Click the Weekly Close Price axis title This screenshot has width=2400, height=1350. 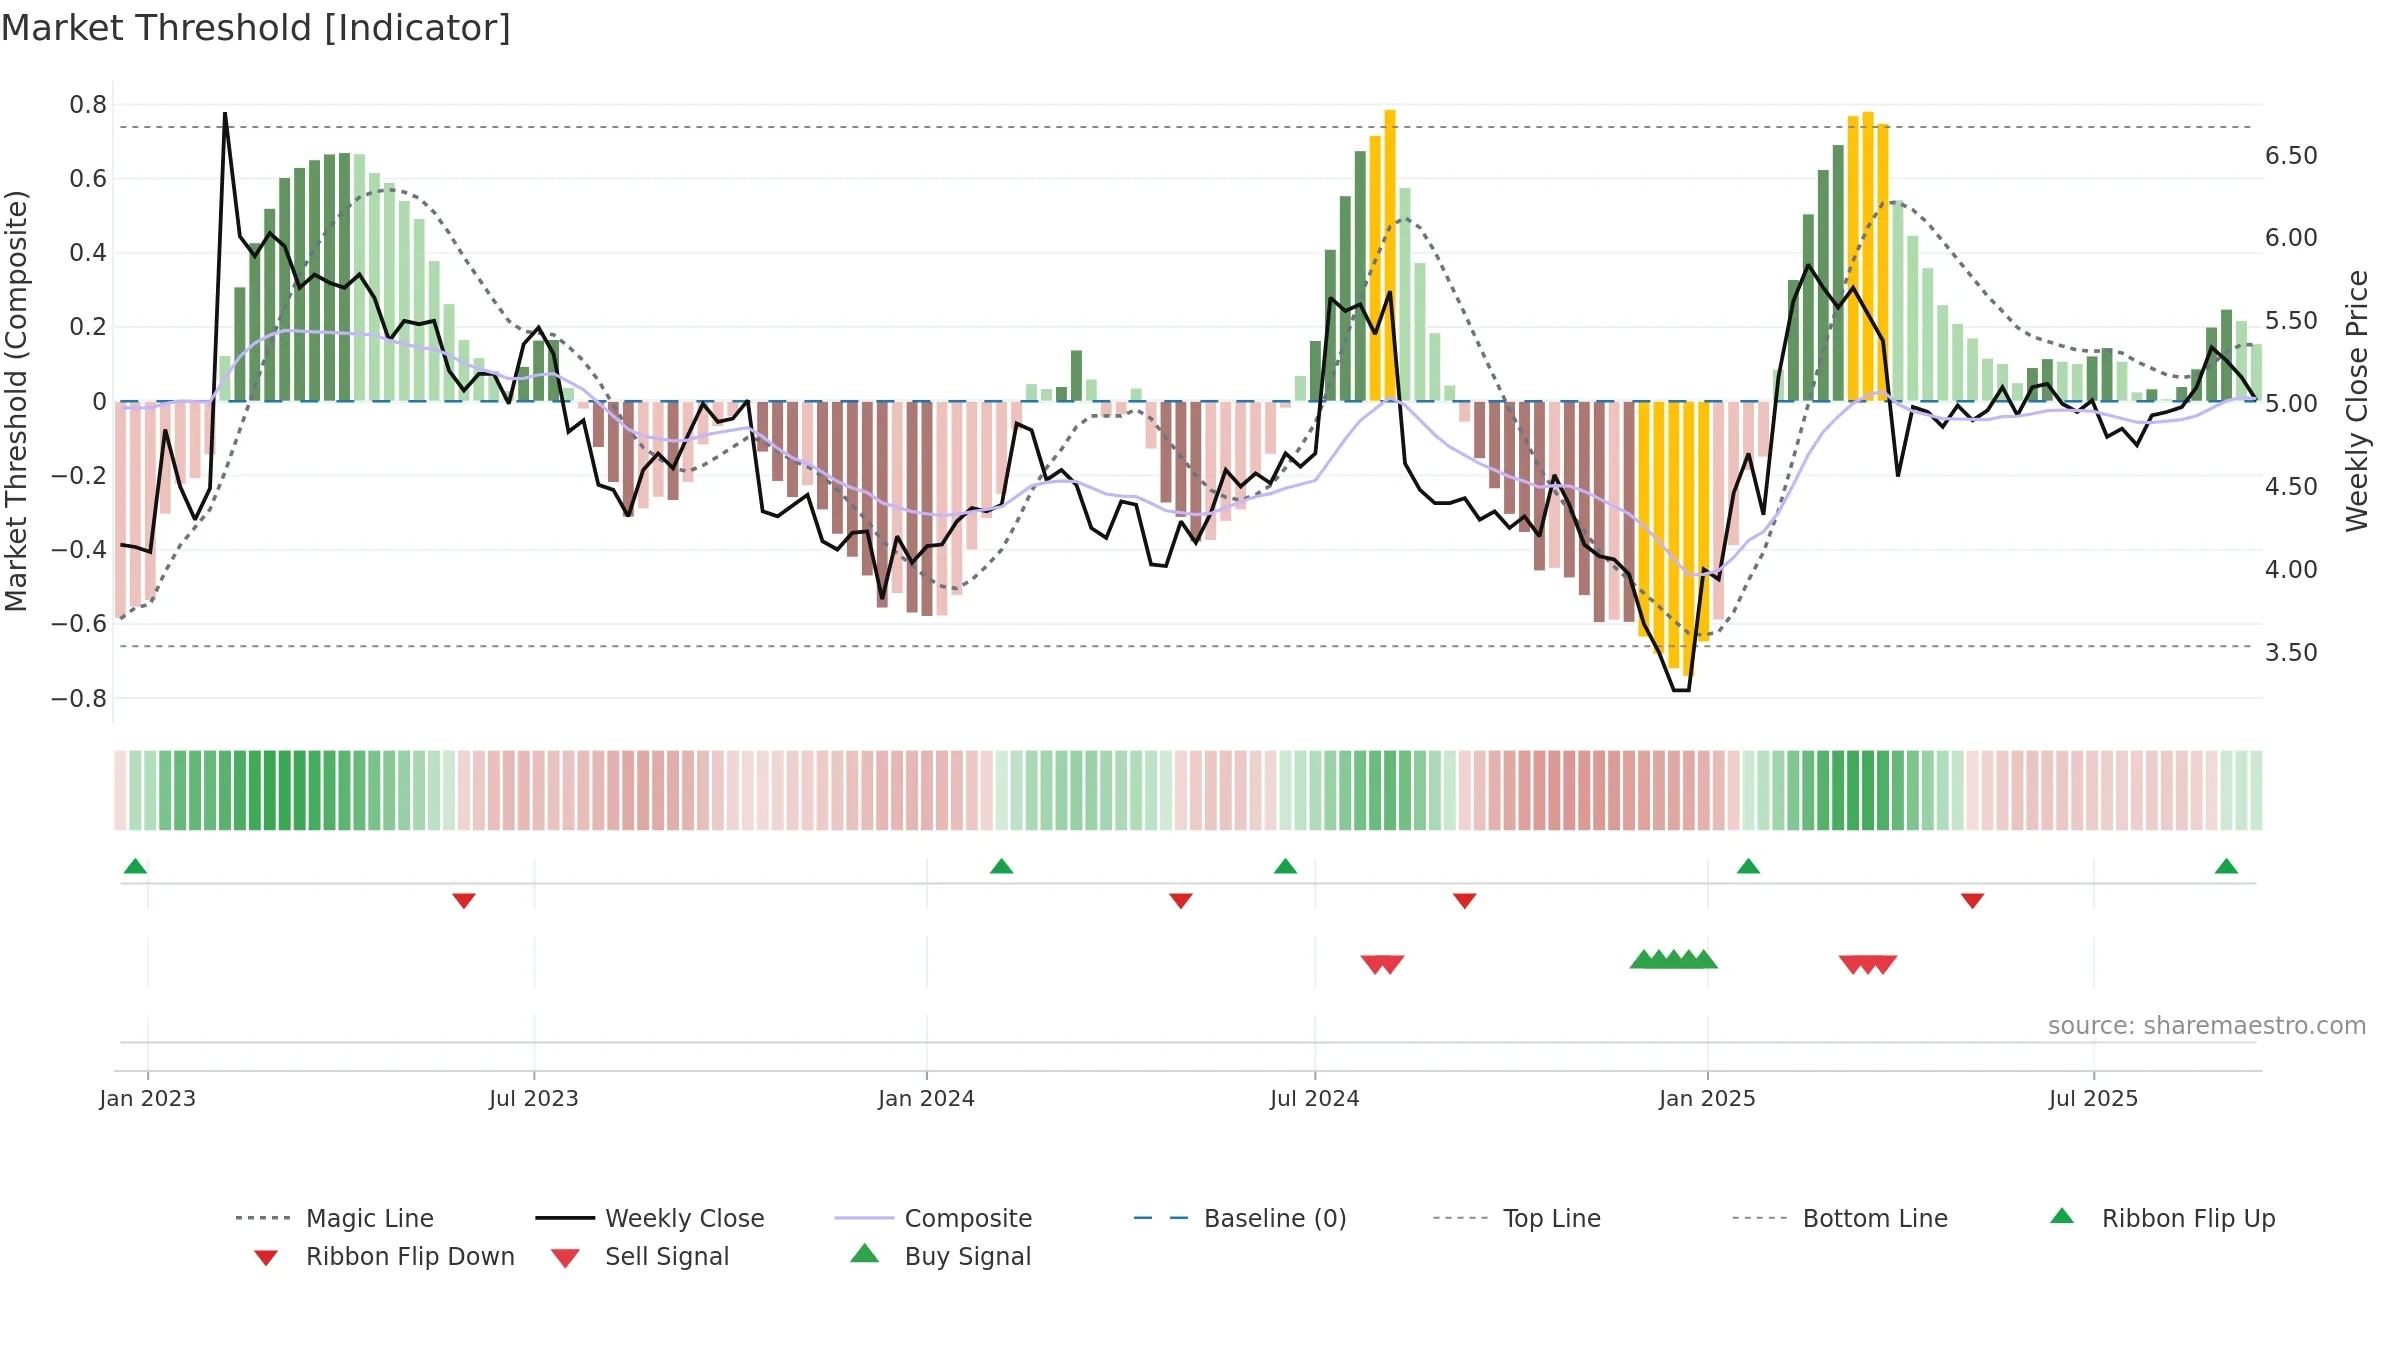(x=2357, y=400)
